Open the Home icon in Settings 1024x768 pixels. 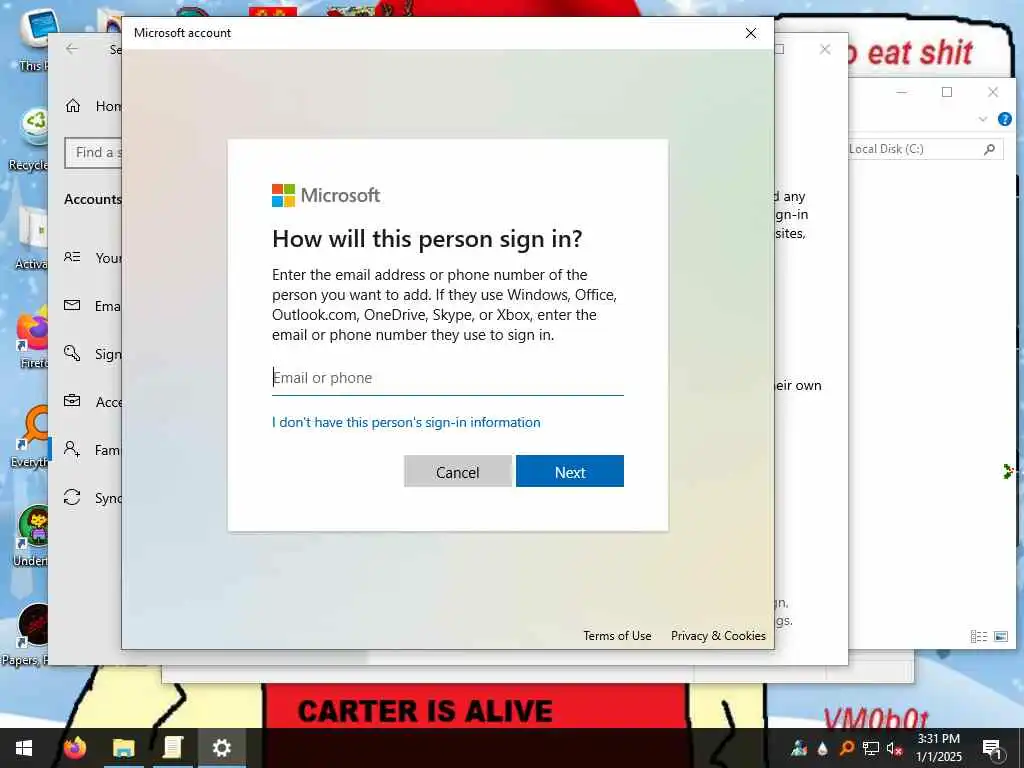pyautogui.click(x=72, y=106)
